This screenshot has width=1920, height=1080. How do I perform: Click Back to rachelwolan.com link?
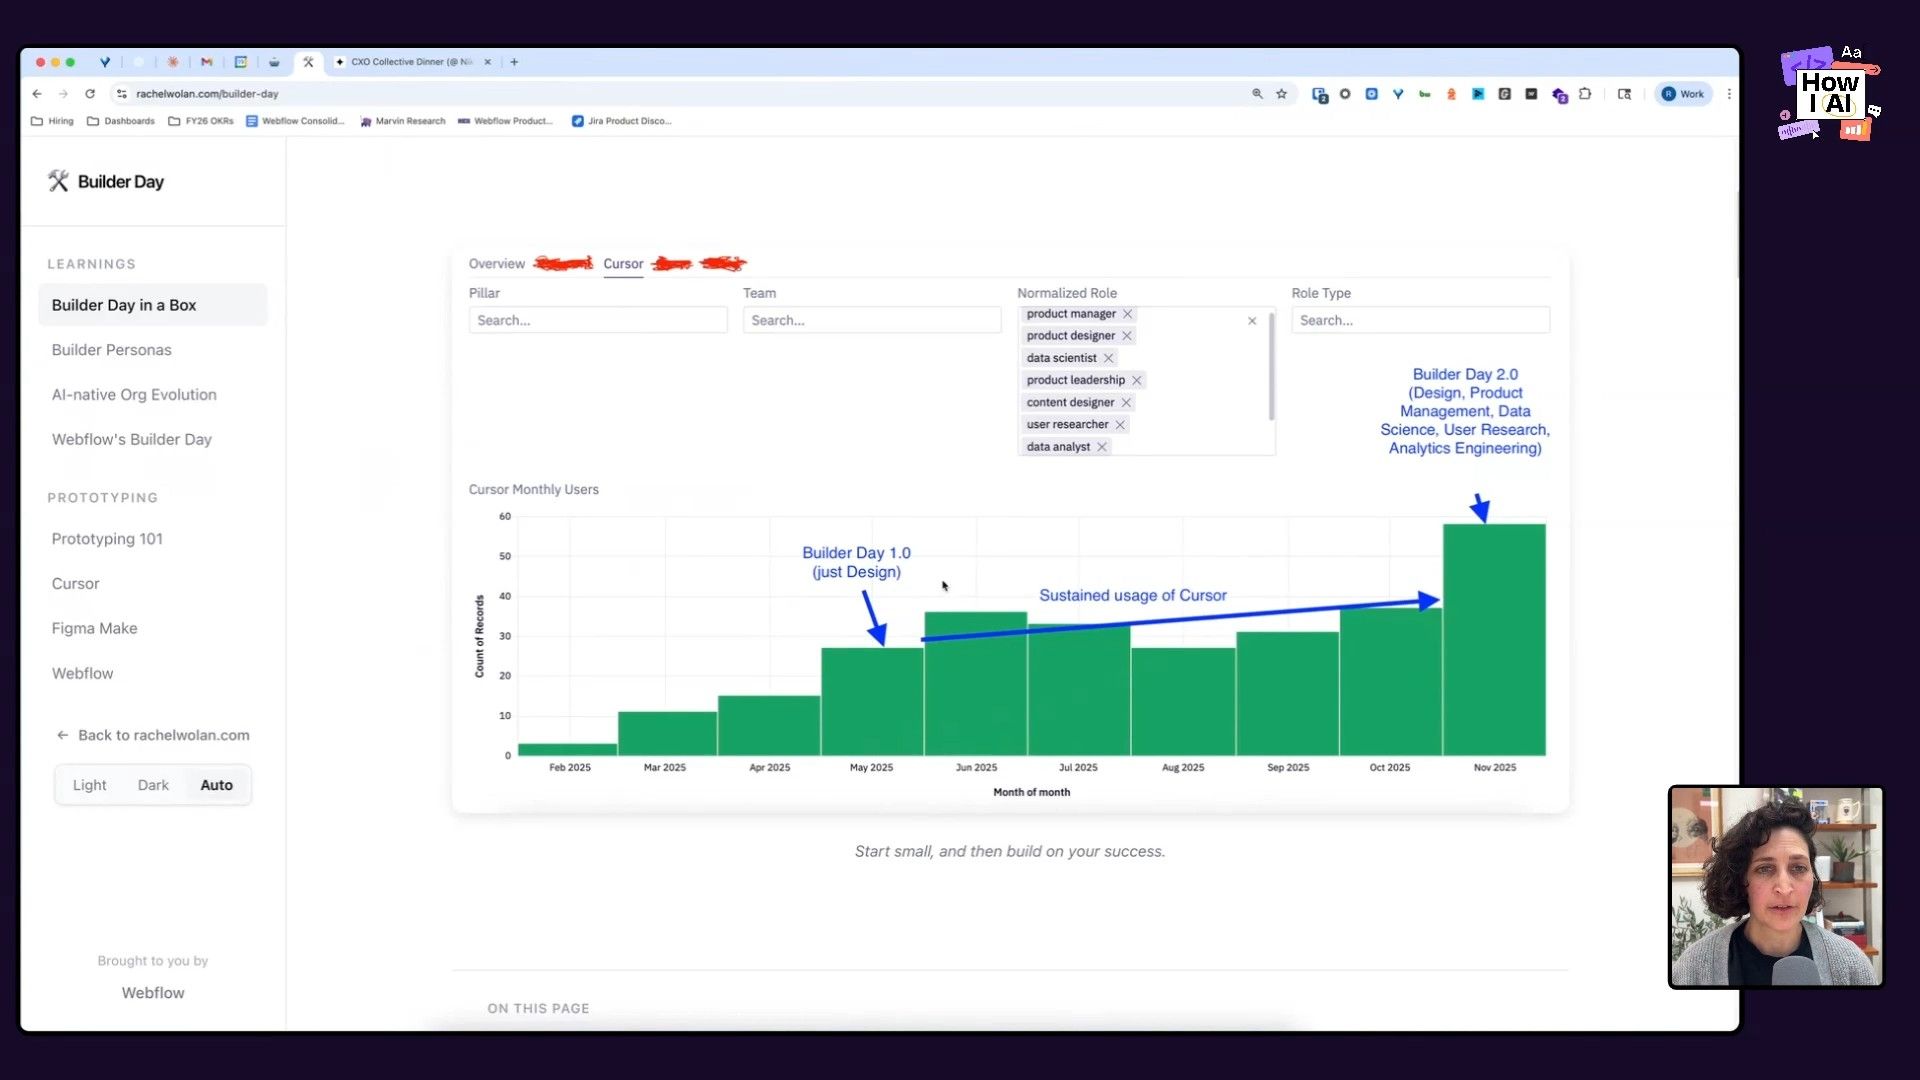point(153,735)
